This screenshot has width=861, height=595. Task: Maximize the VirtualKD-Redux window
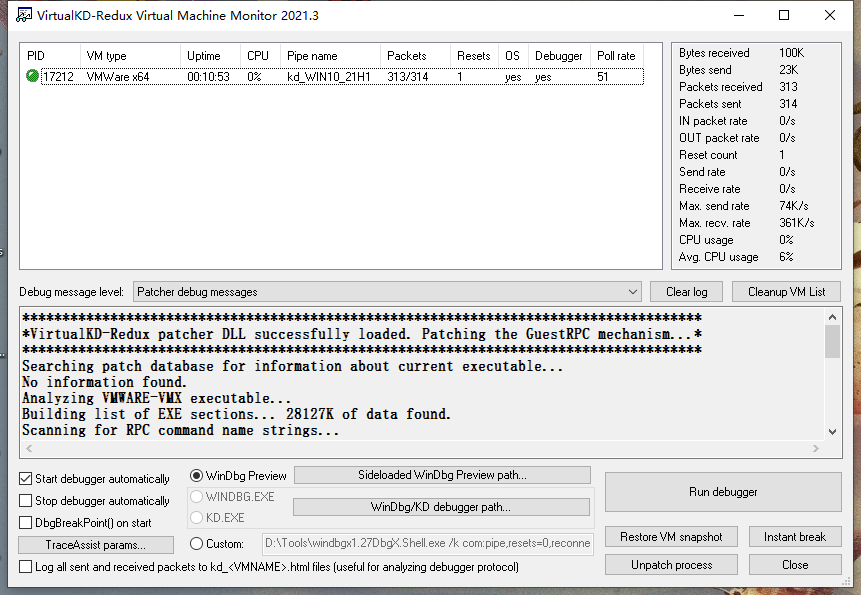[784, 15]
